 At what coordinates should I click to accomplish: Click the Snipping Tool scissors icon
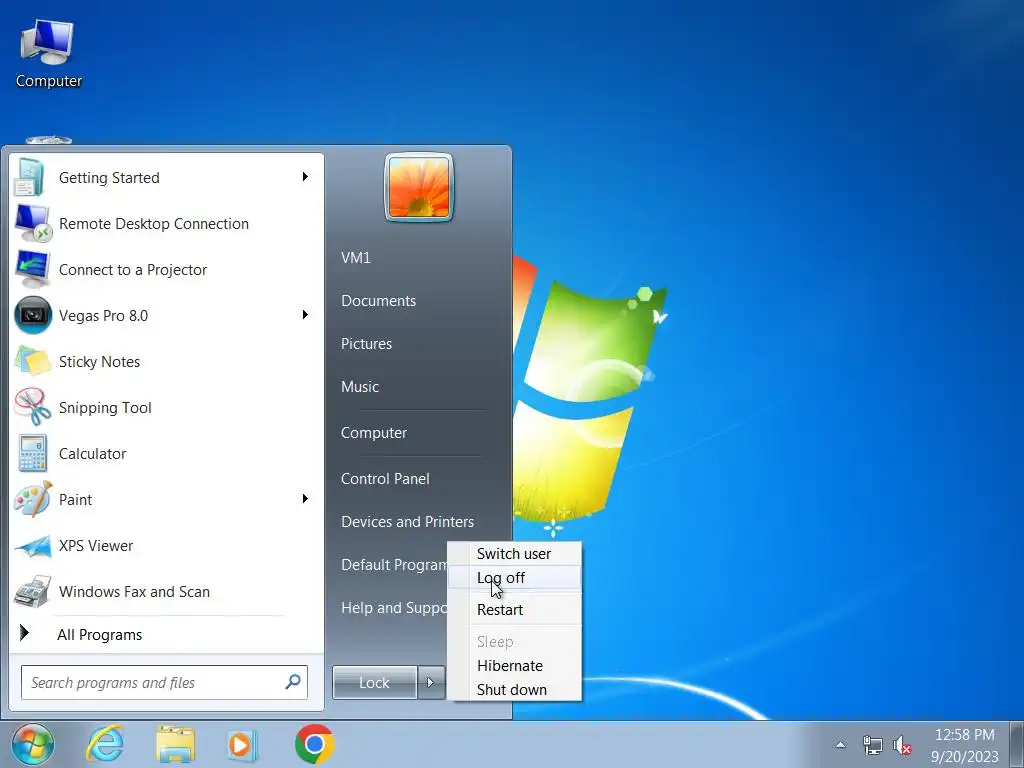pos(33,407)
